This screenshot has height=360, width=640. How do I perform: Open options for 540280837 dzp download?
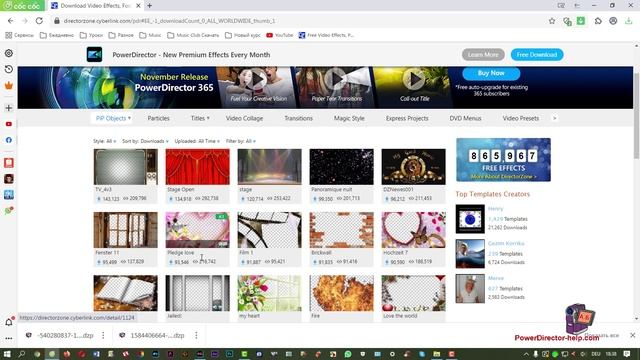(103, 335)
